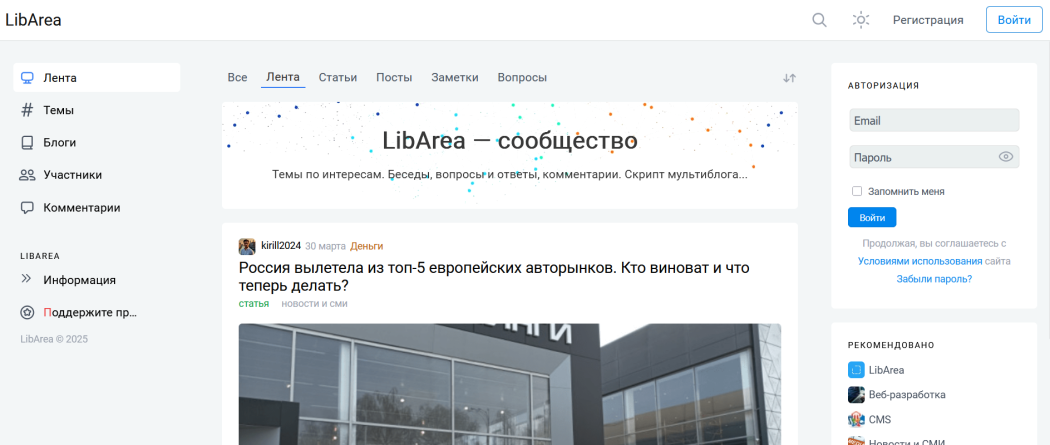Viewport: 1050px width, 445px height.
Task: Click the 30 марта post date
Action: pos(325,246)
